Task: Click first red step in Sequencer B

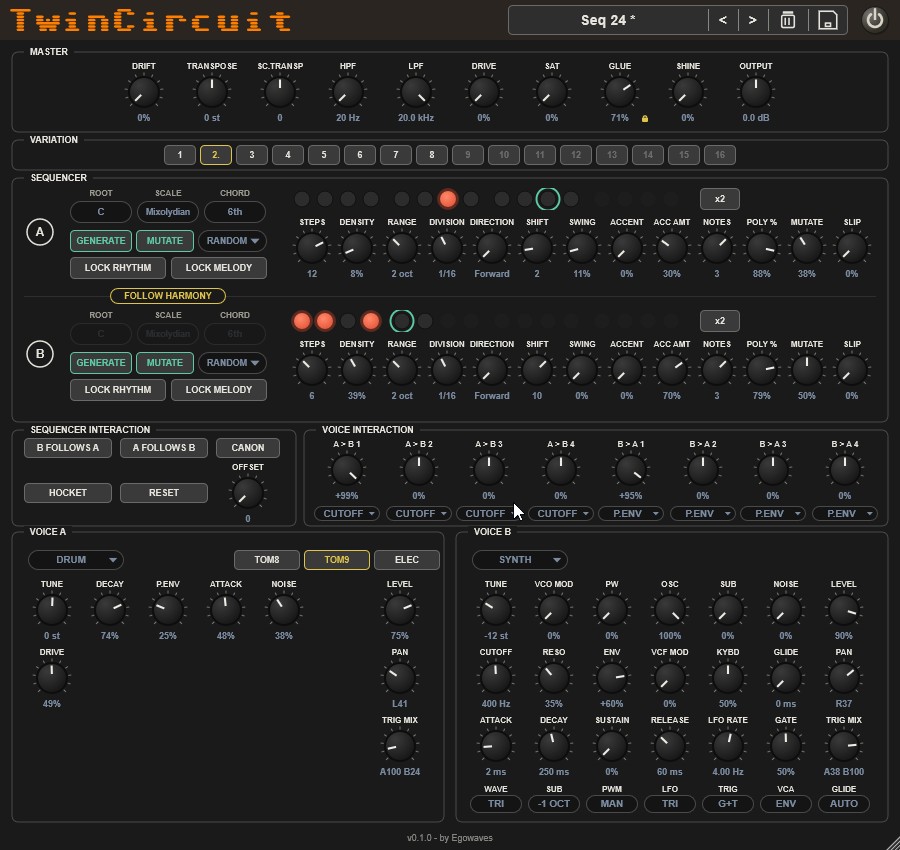Action: pos(302,321)
